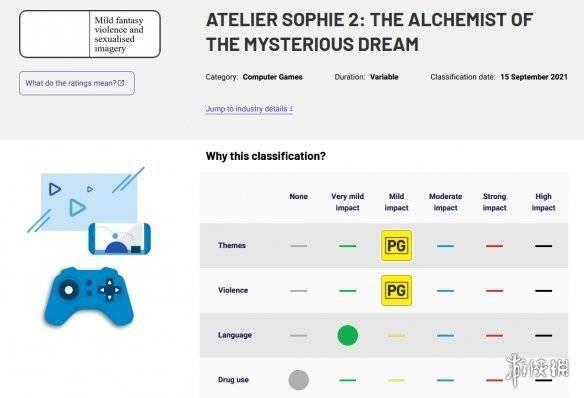Click external link icon beside ratings question
The width and height of the screenshot is (584, 398).
(121, 83)
